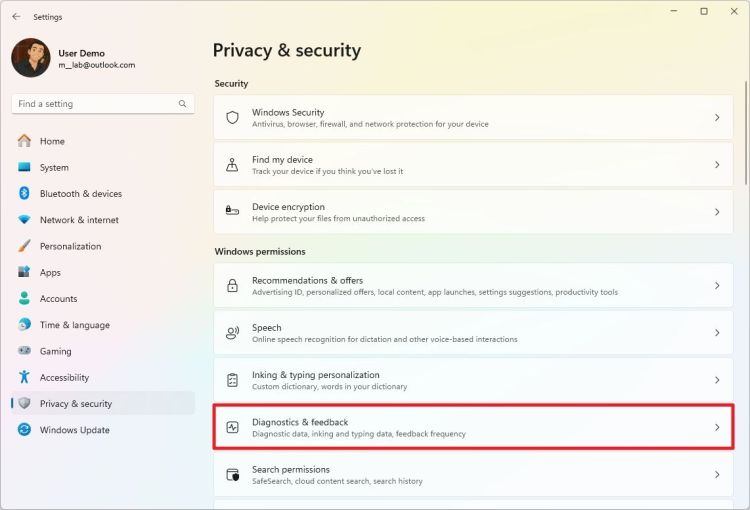This screenshot has width=750, height=510.
Task: Click the Device encryption icon
Action: point(233,212)
